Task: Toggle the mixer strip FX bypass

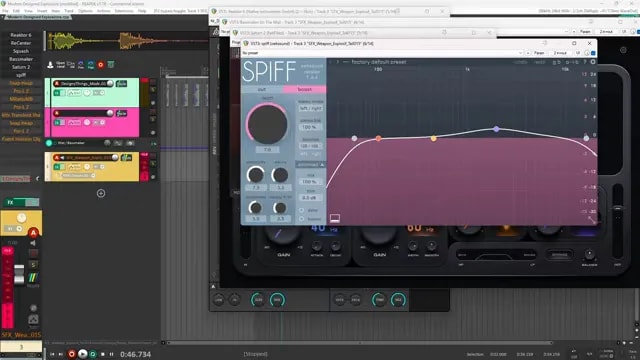Action: click(32, 202)
